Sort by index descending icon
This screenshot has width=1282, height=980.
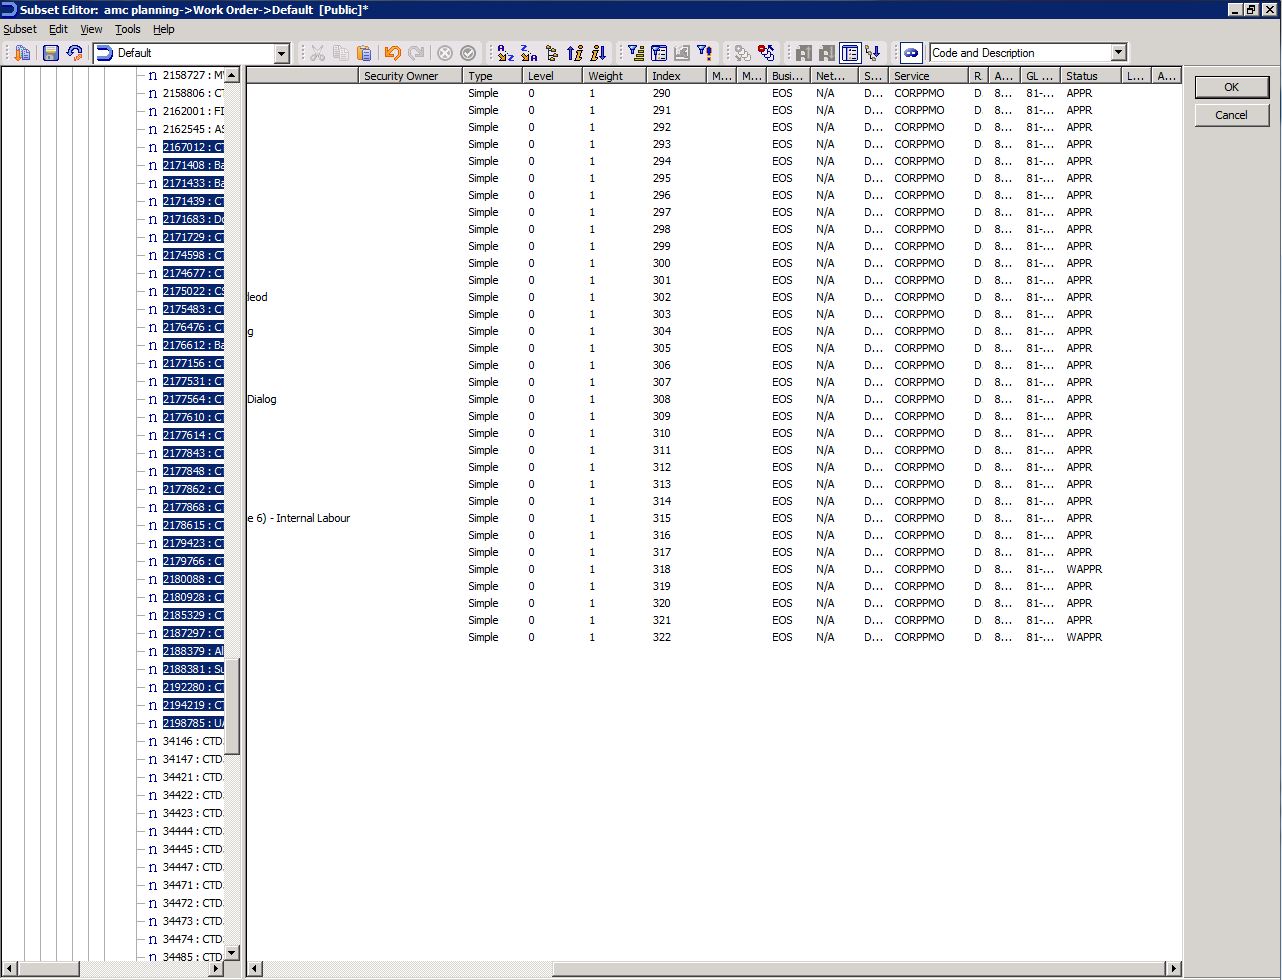coord(598,53)
